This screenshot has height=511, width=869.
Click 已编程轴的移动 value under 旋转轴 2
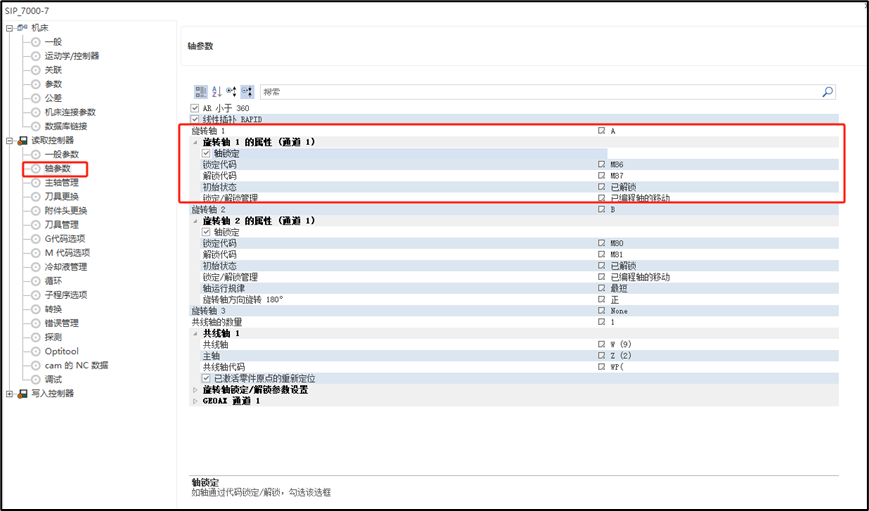(x=640, y=277)
